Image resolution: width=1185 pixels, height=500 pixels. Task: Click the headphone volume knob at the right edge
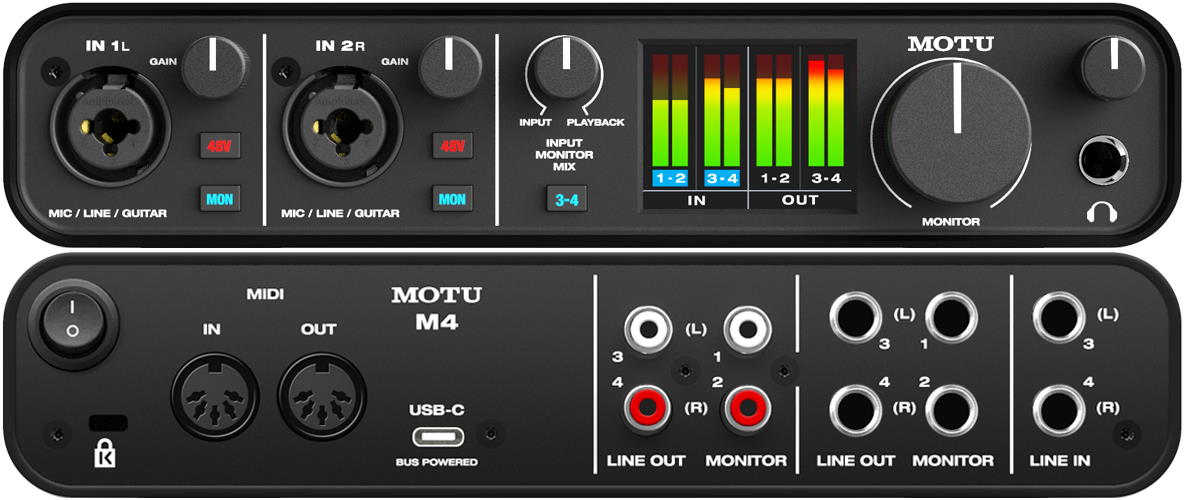click(1112, 67)
